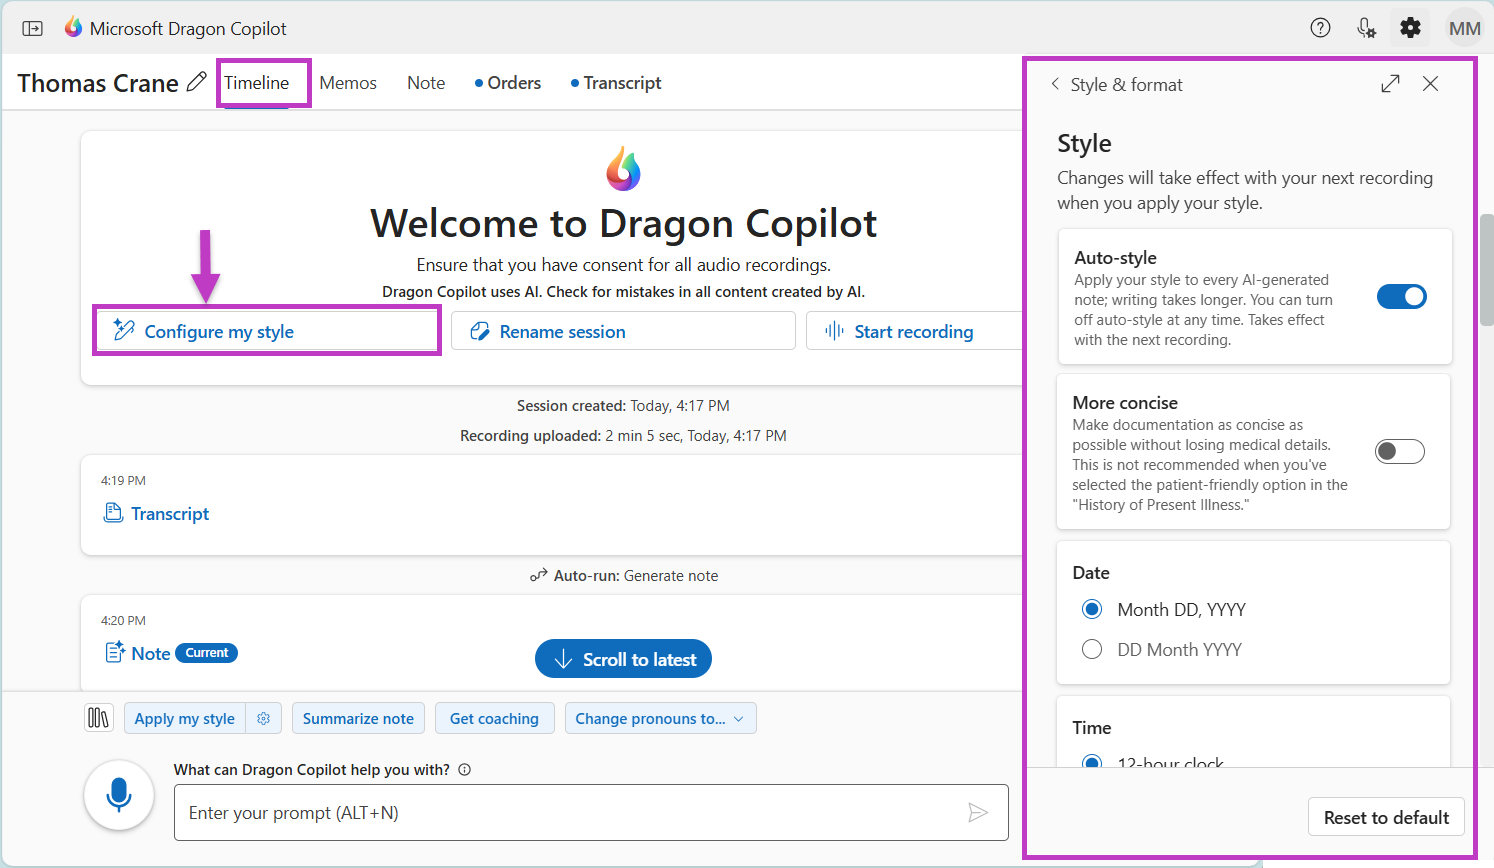1494x868 pixels.
Task: Select DD Month YYYY date format
Action: pos(1092,649)
